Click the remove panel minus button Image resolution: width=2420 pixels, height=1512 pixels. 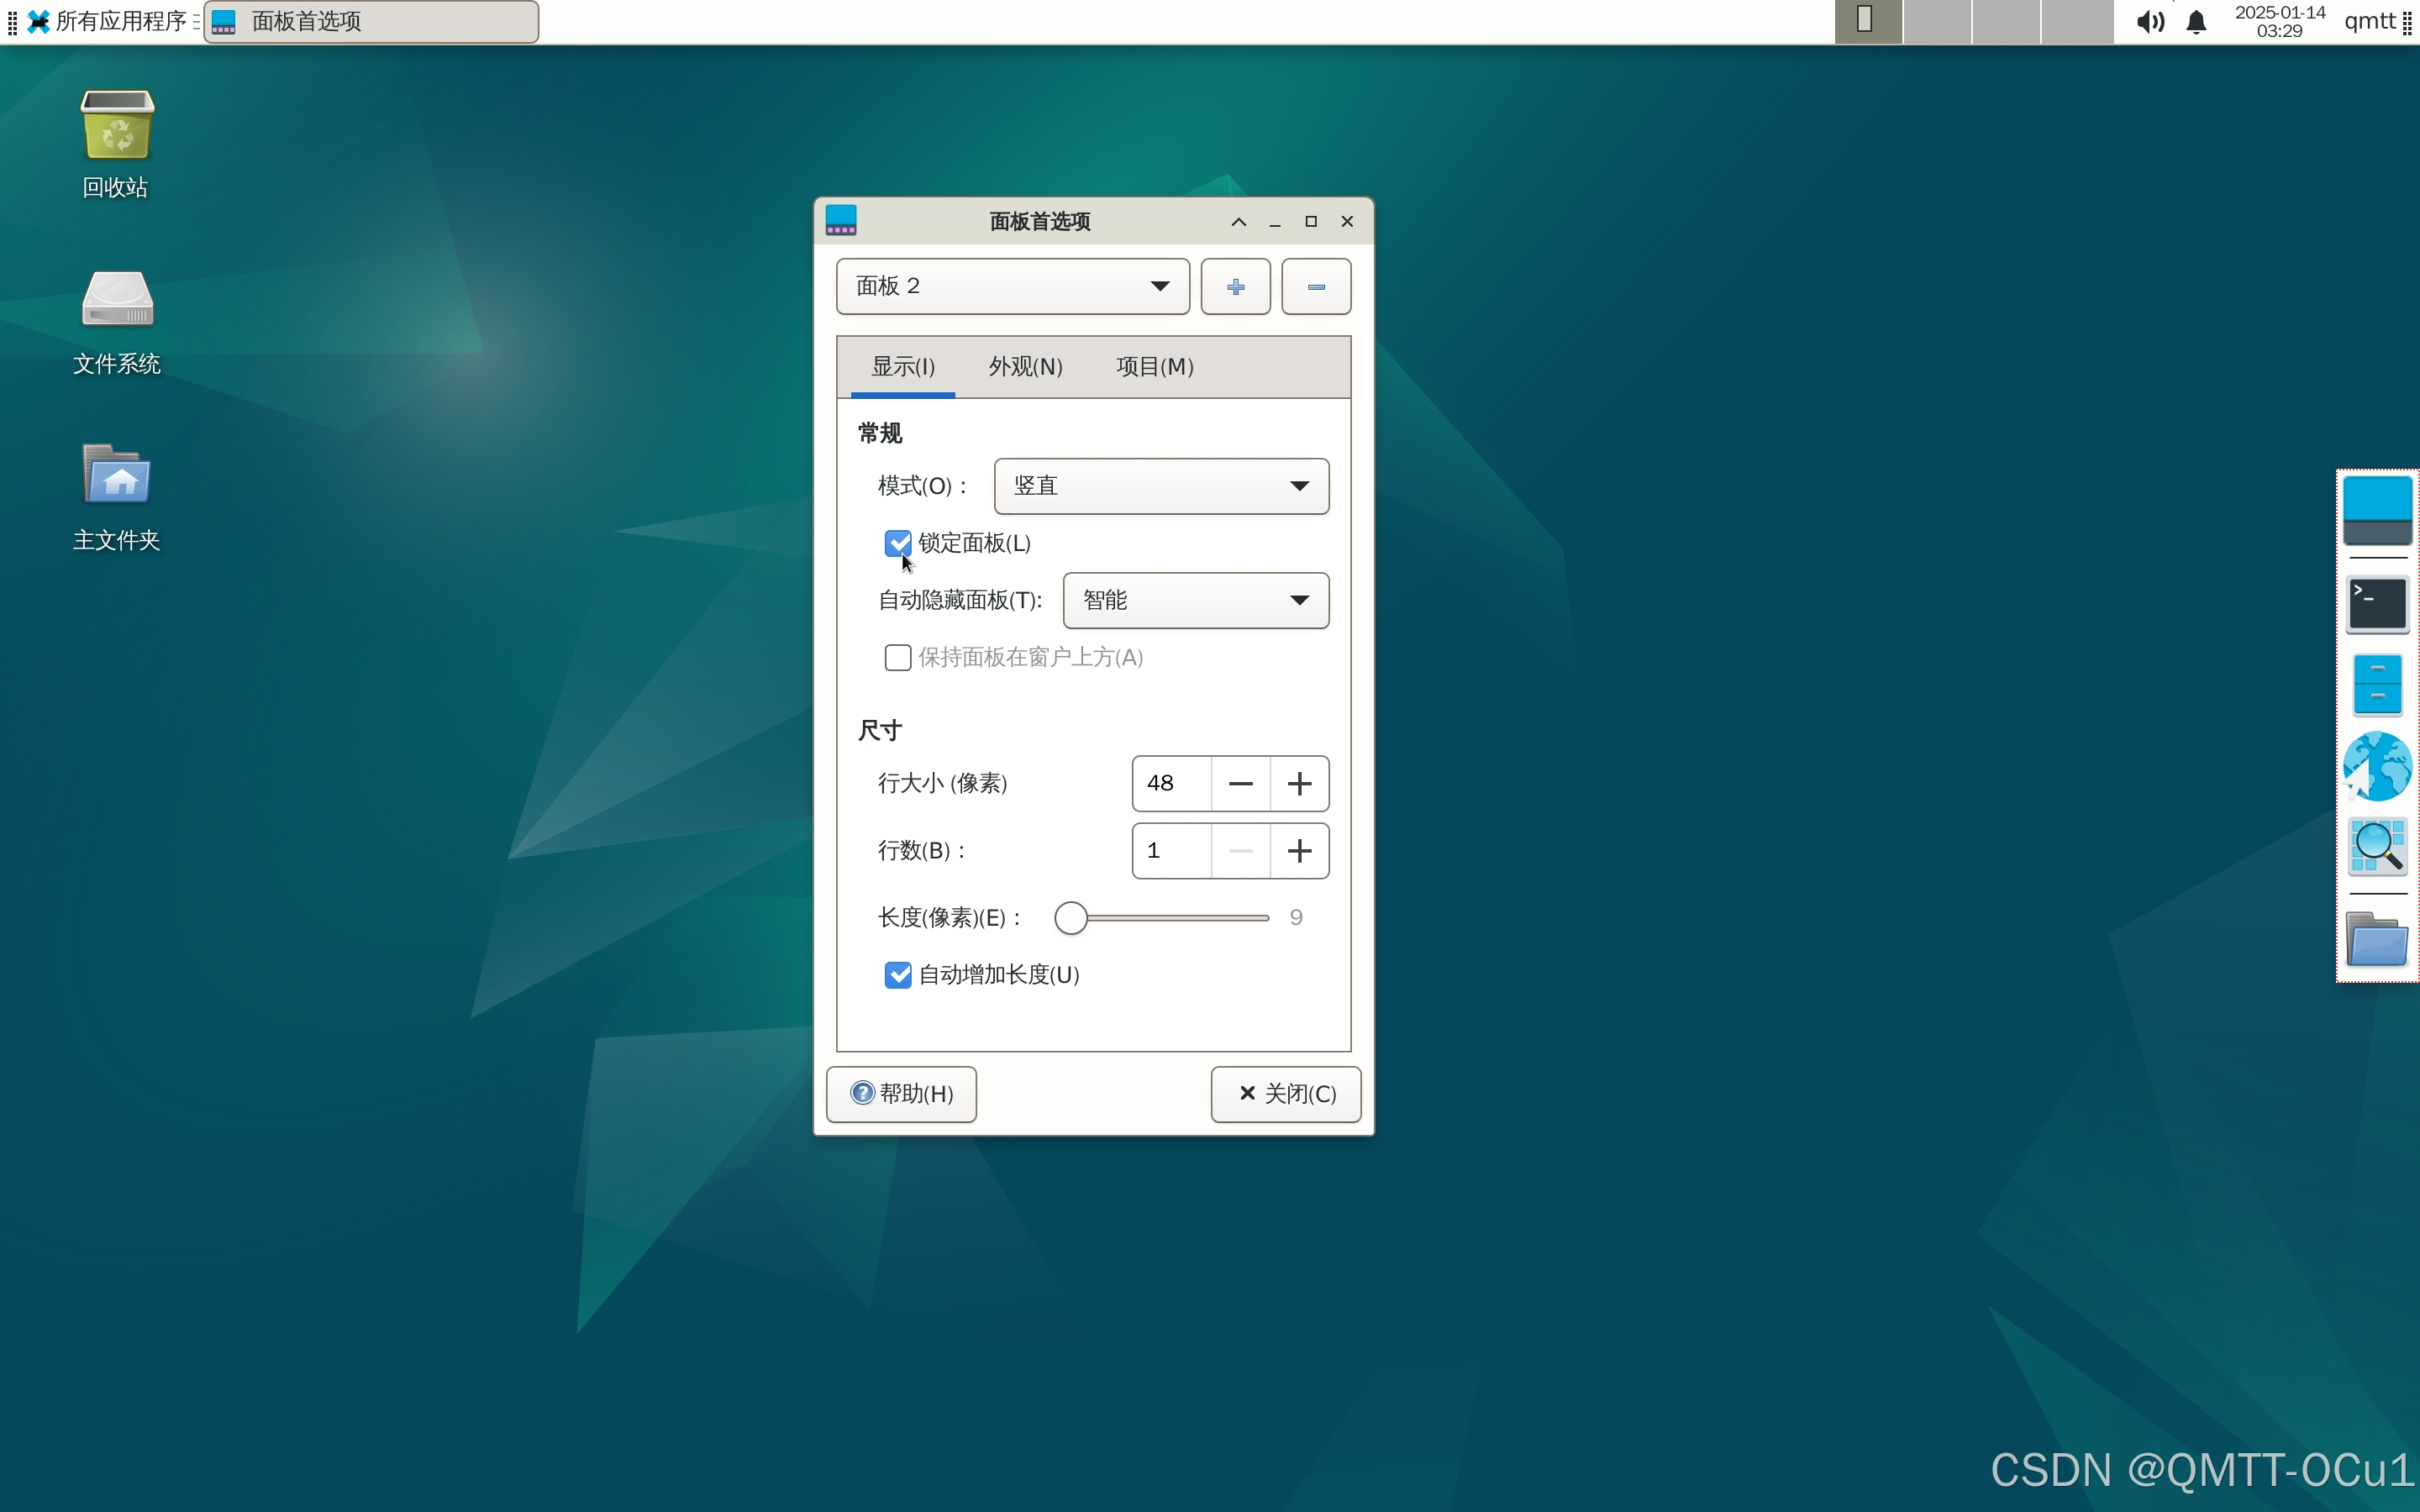(x=1315, y=287)
